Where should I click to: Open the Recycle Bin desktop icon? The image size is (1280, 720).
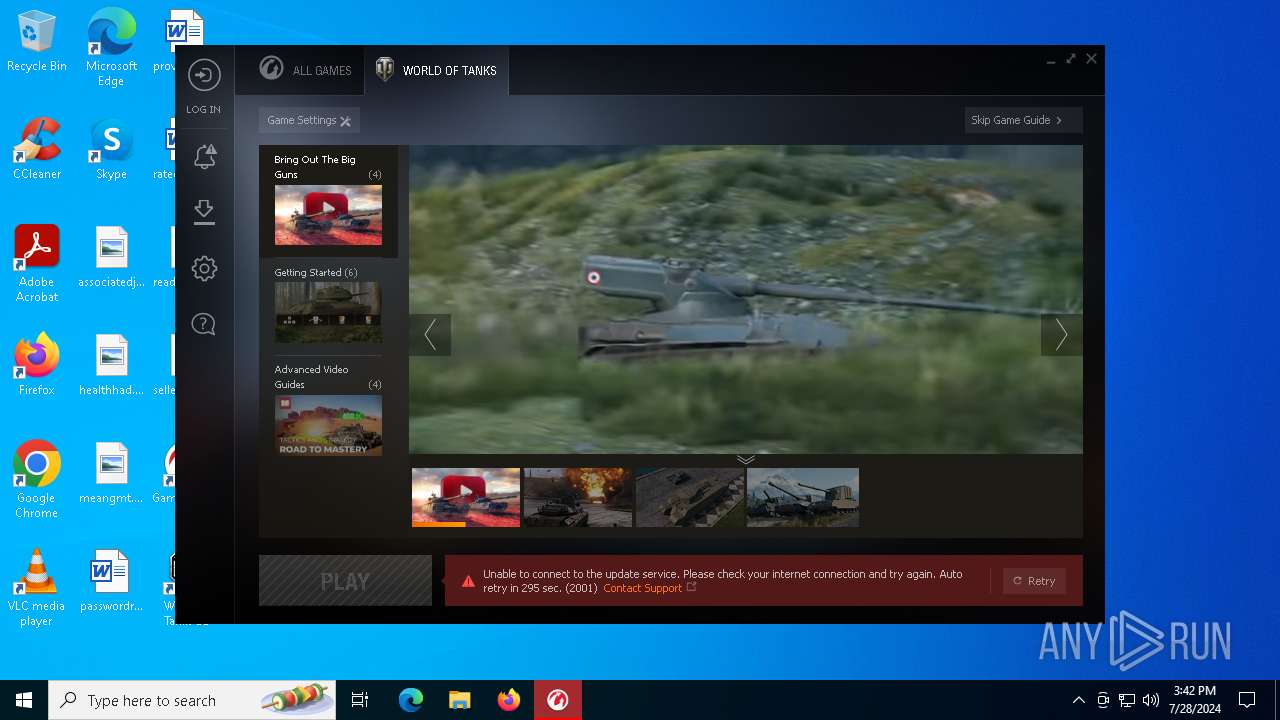pos(37,41)
